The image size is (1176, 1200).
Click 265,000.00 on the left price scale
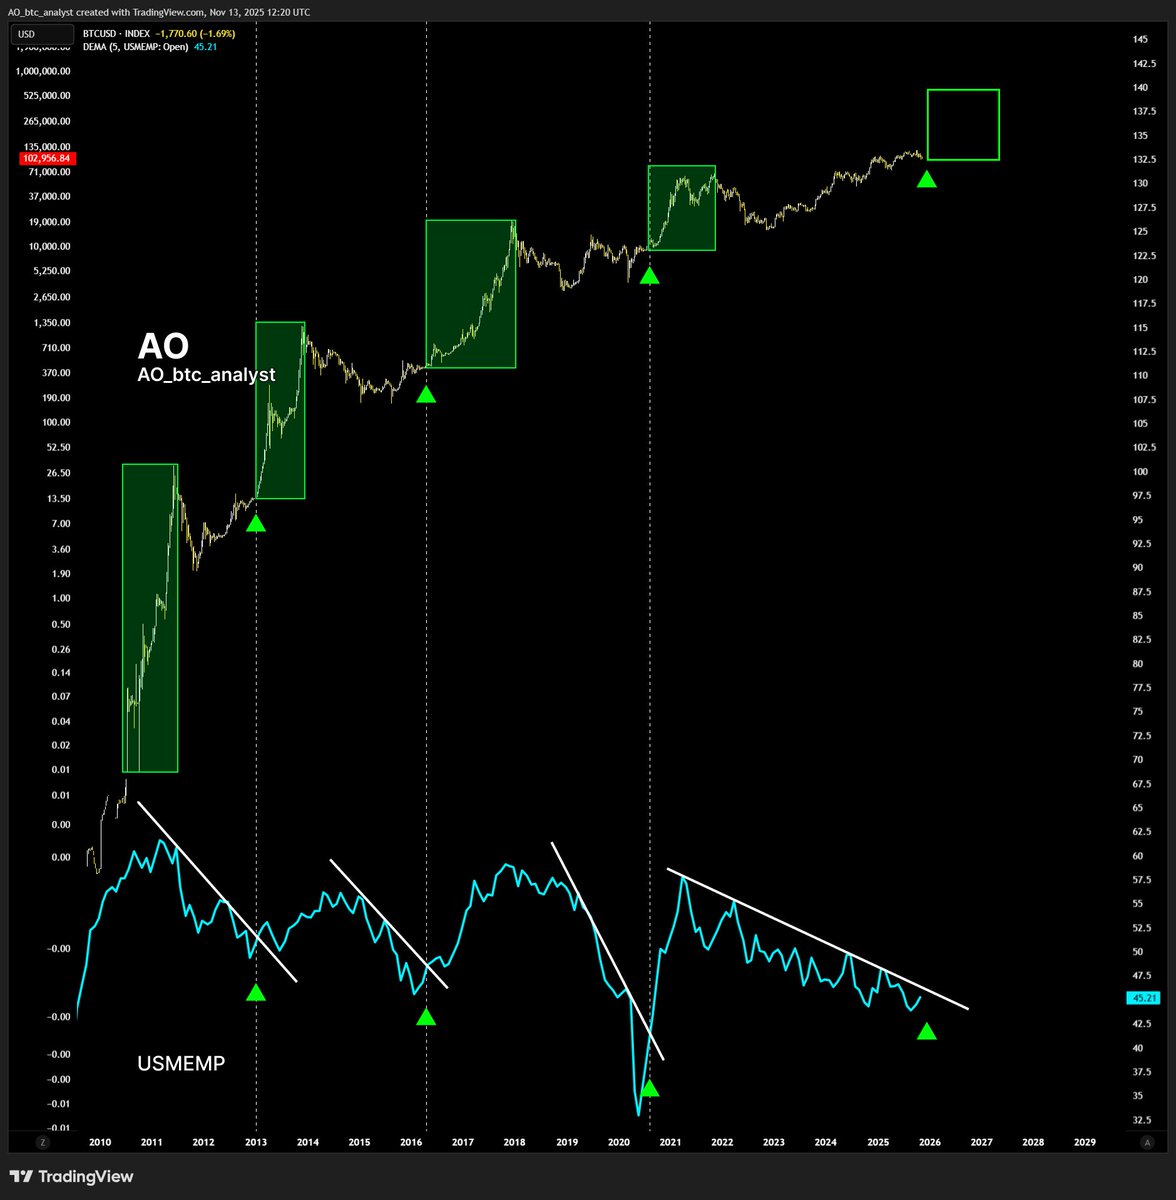pos(47,121)
